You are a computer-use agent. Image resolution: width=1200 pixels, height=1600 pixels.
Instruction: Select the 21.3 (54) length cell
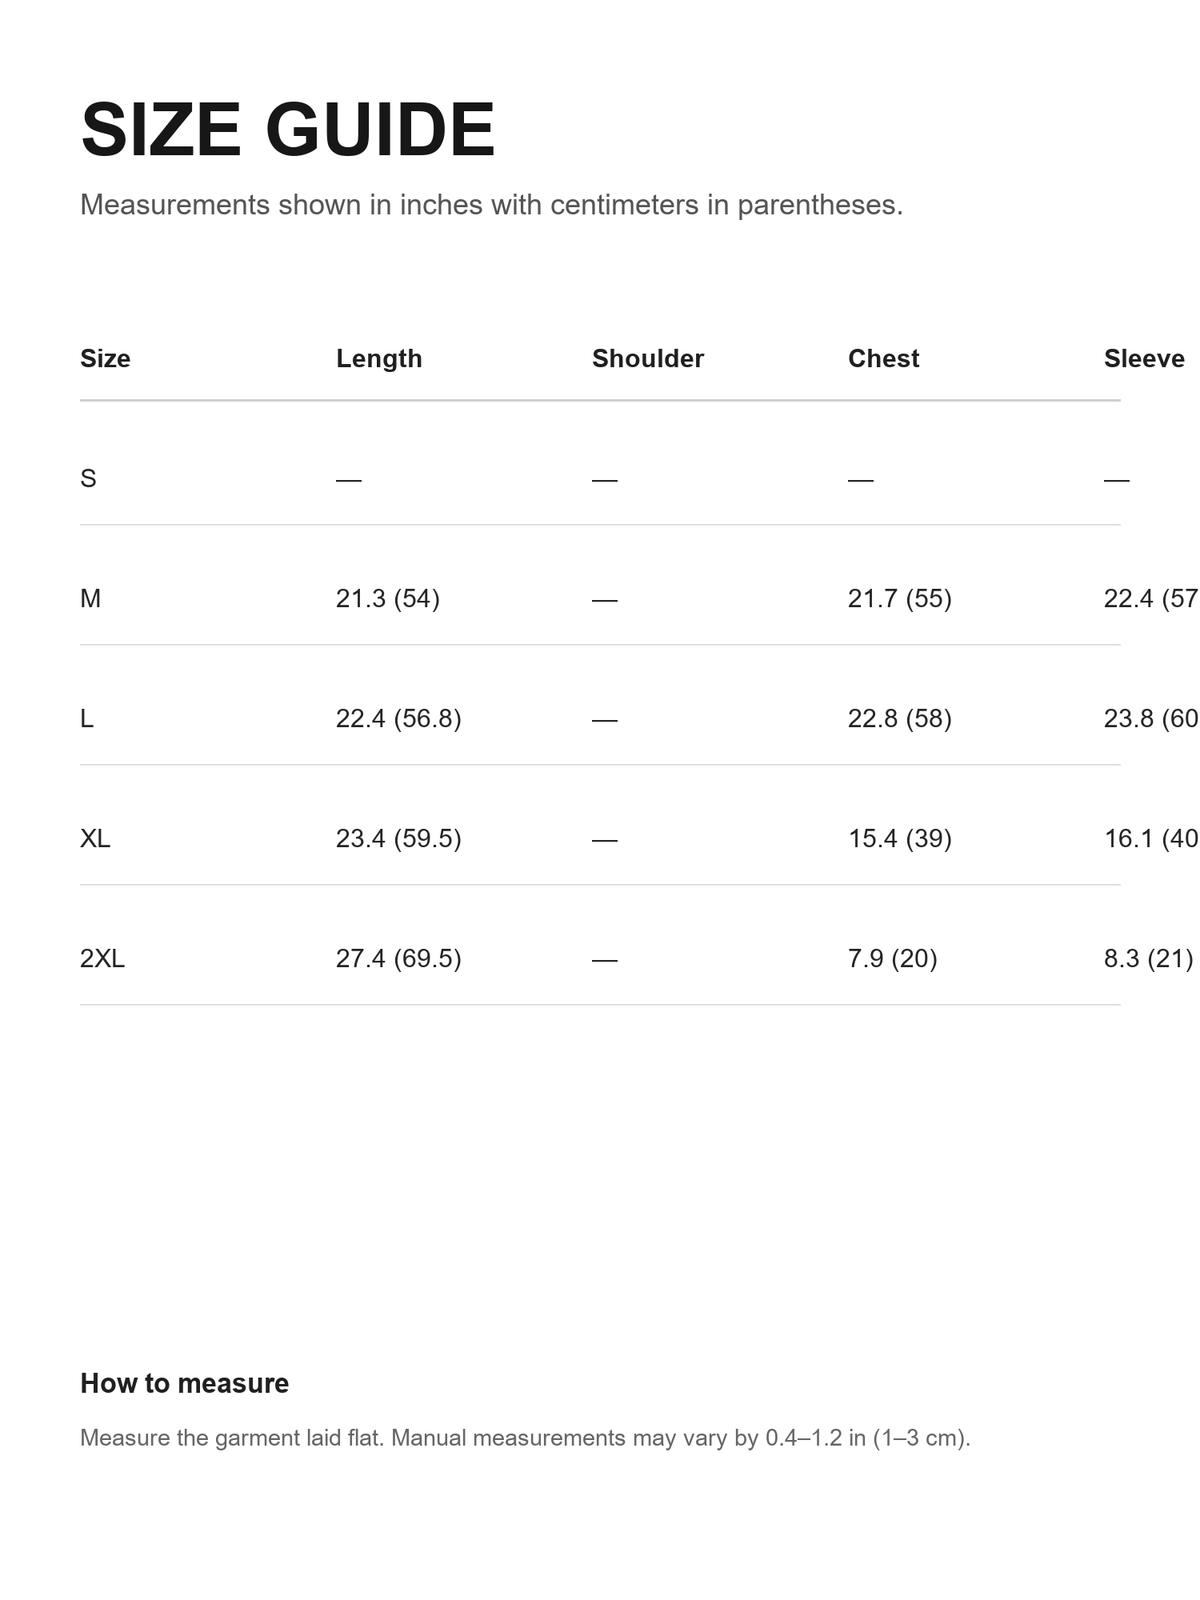(x=388, y=598)
